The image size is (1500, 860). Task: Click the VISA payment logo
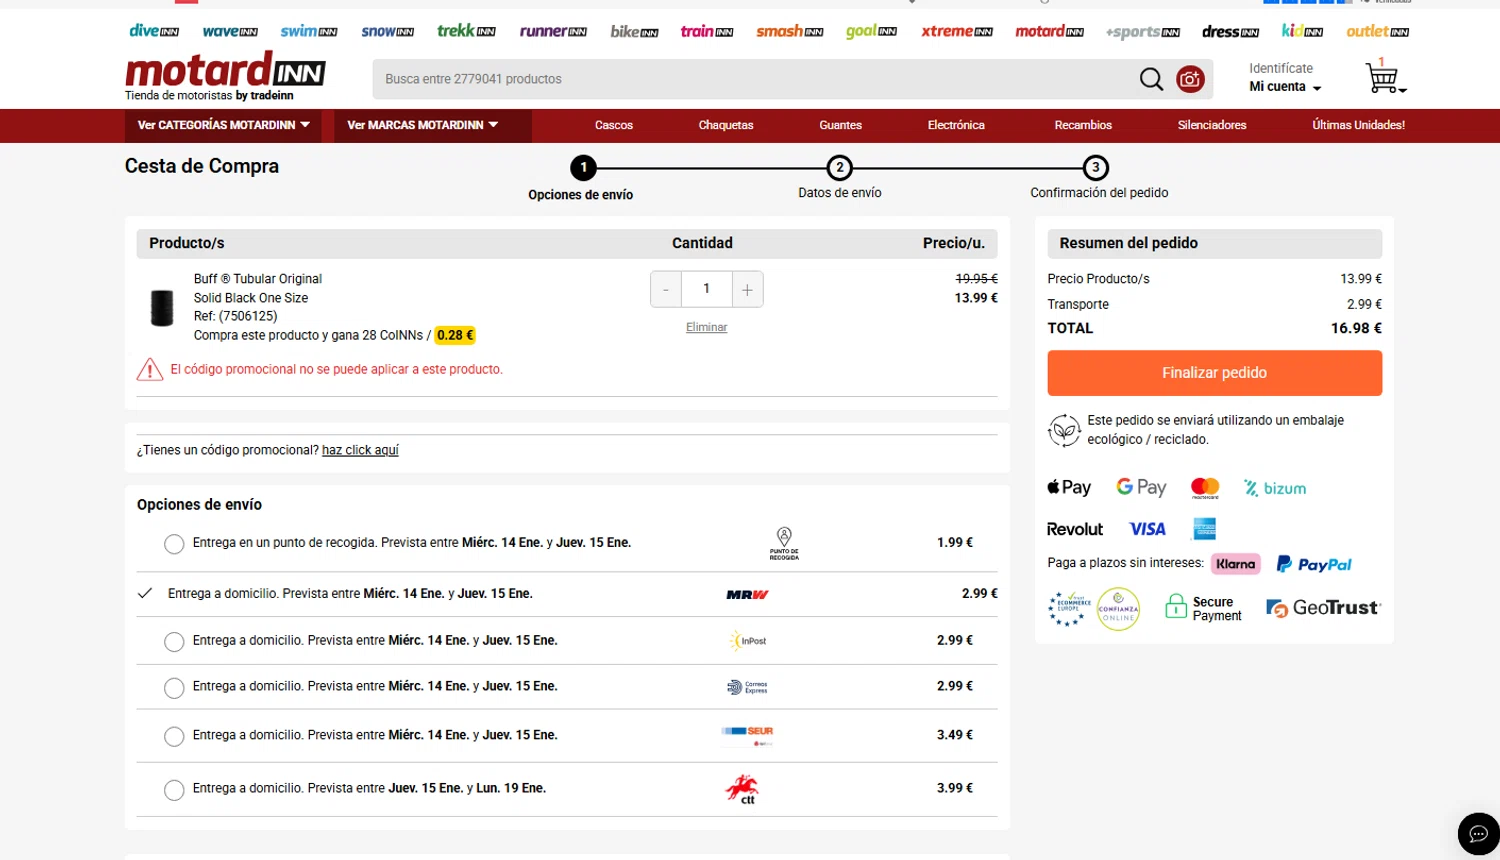(1147, 529)
